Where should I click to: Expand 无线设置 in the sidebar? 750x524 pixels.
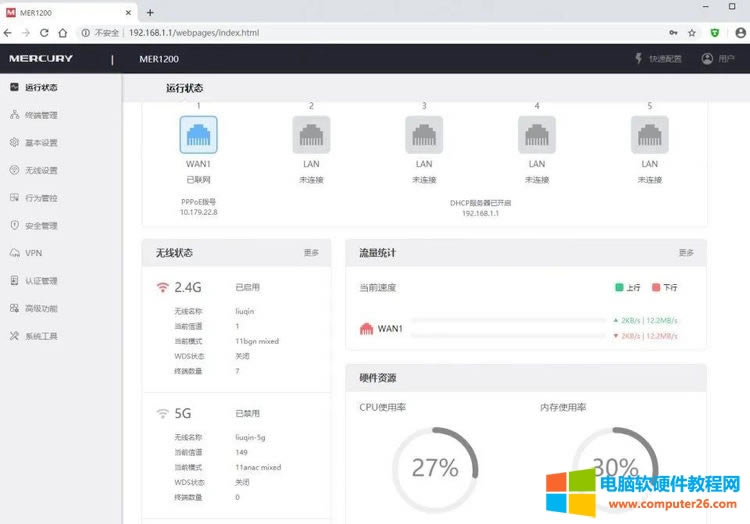41,170
